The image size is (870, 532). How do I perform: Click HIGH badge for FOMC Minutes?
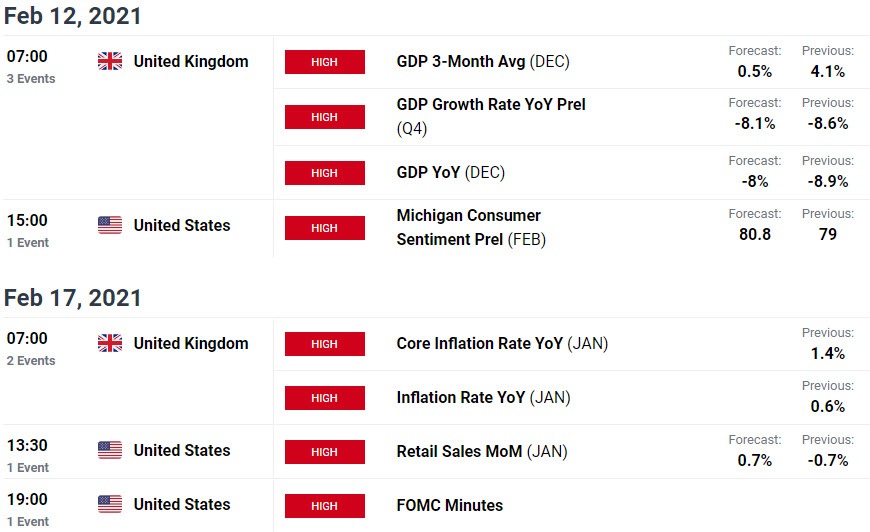click(325, 506)
